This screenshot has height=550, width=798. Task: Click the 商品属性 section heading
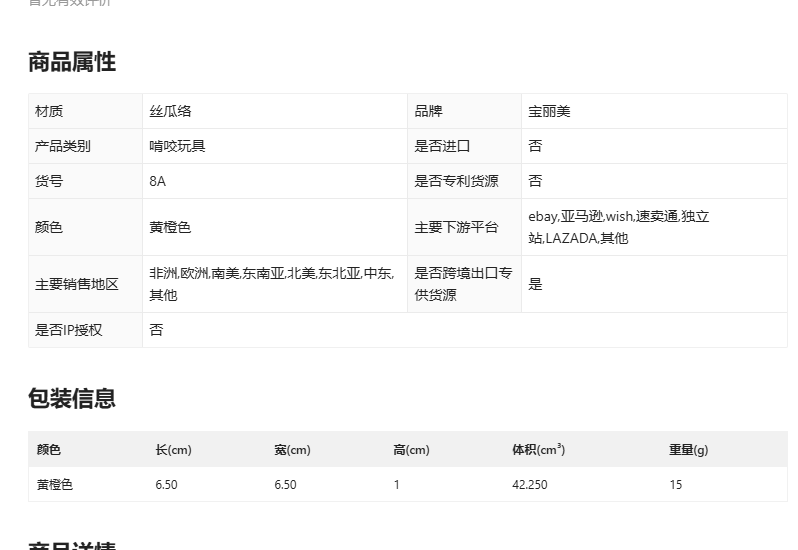point(72,62)
